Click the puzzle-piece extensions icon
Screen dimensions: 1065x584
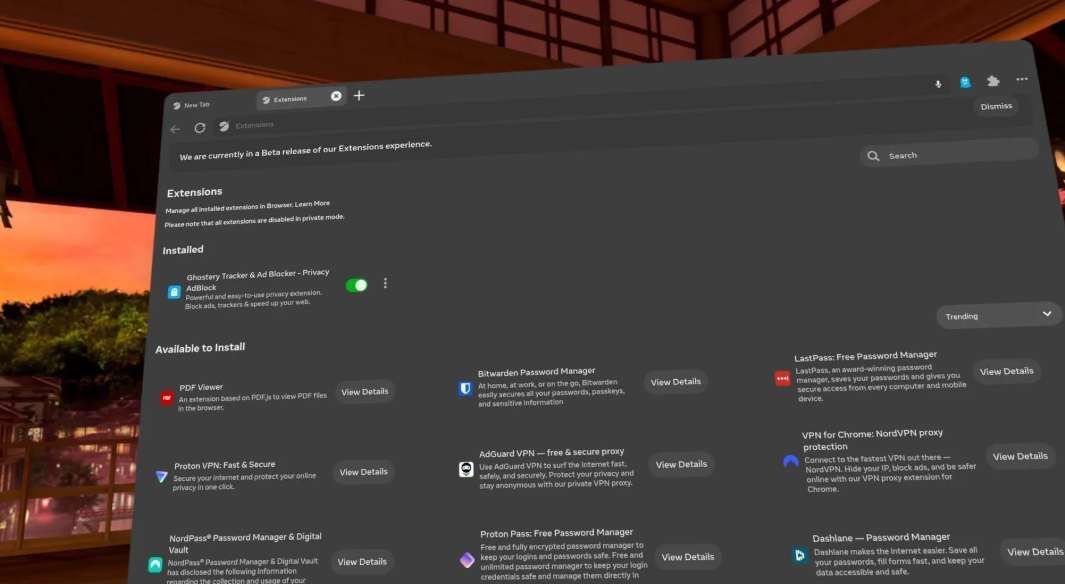tap(993, 81)
